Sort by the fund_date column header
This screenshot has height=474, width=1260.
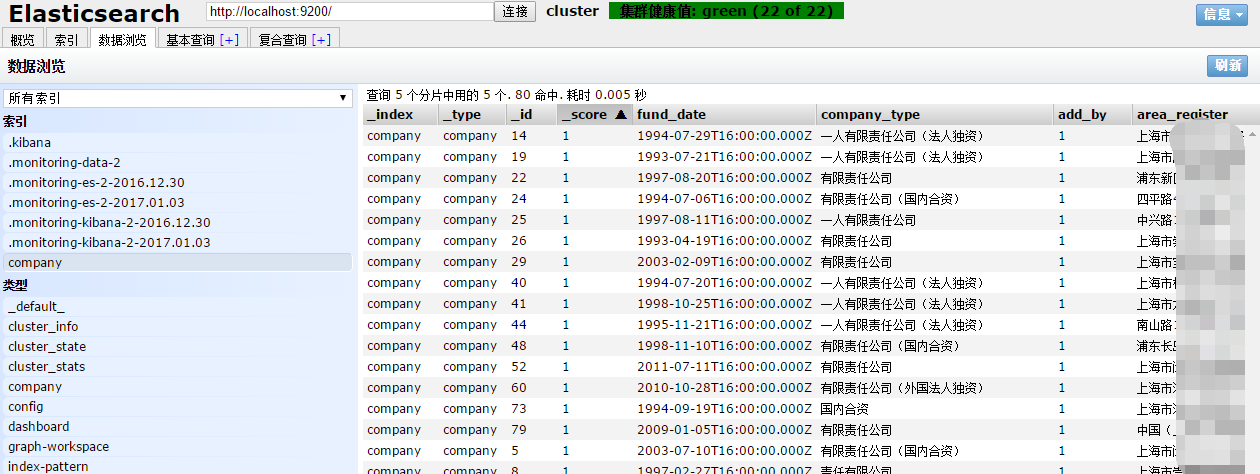[724, 115]
